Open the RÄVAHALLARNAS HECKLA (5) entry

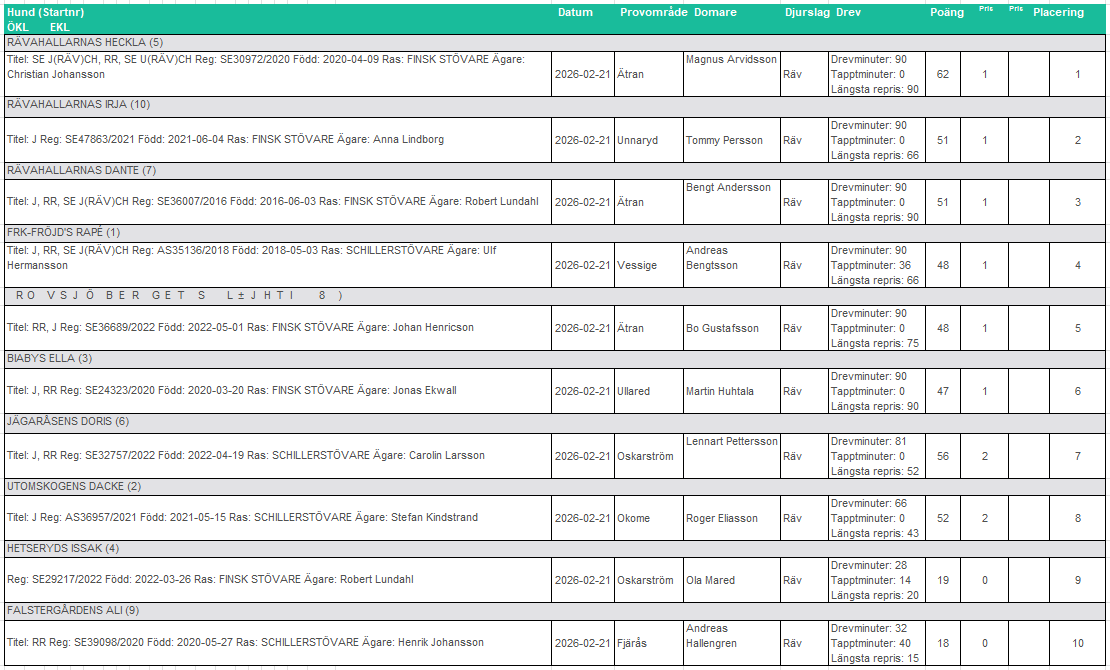(85, 42)
